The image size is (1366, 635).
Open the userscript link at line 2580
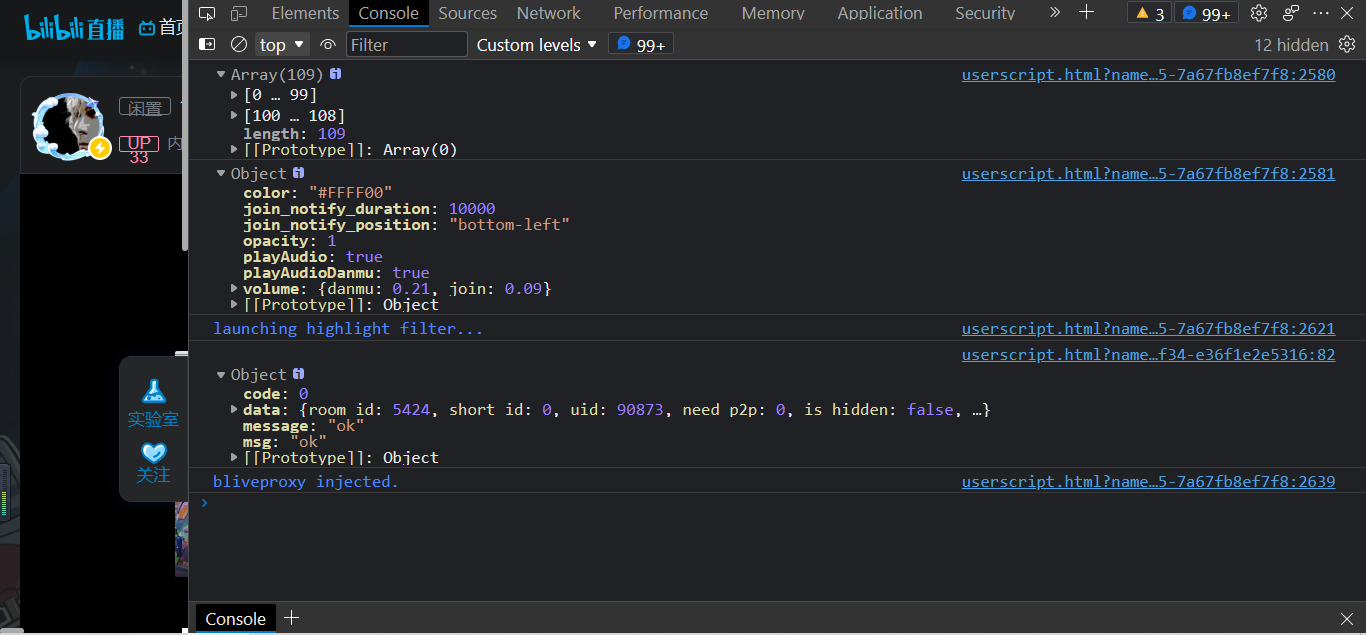[1148, 74]
